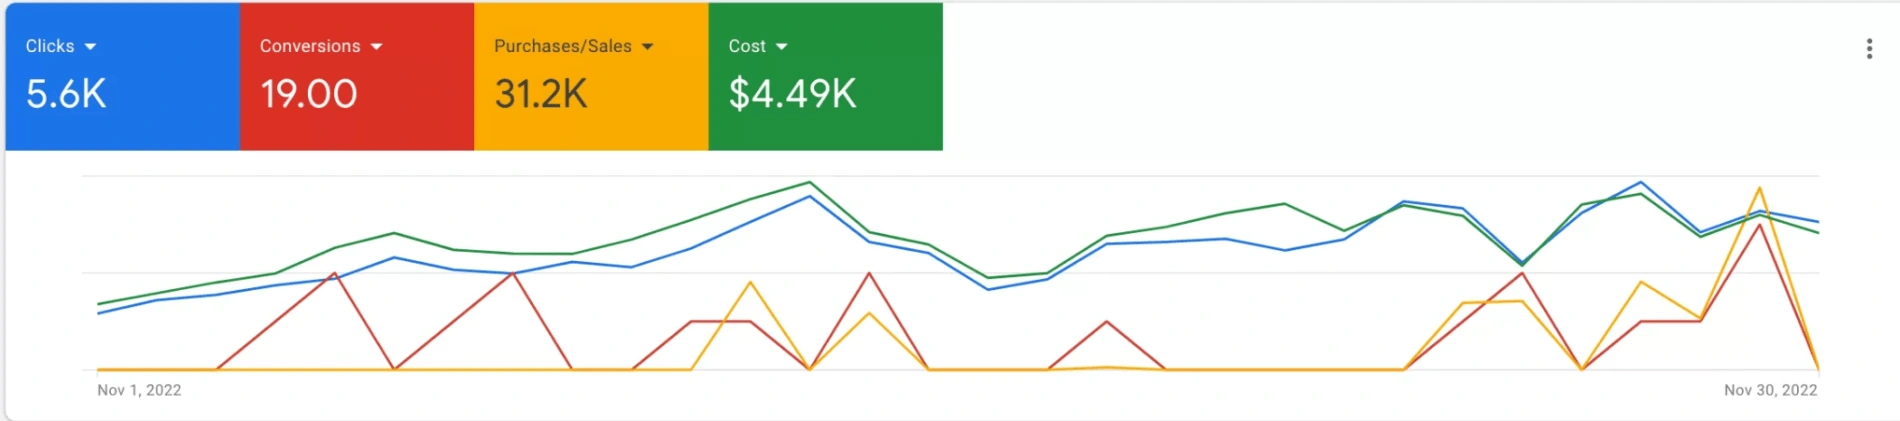1900x421 pixels.
Task: Click the 5.6K clicks value
Action: (66, 94)
